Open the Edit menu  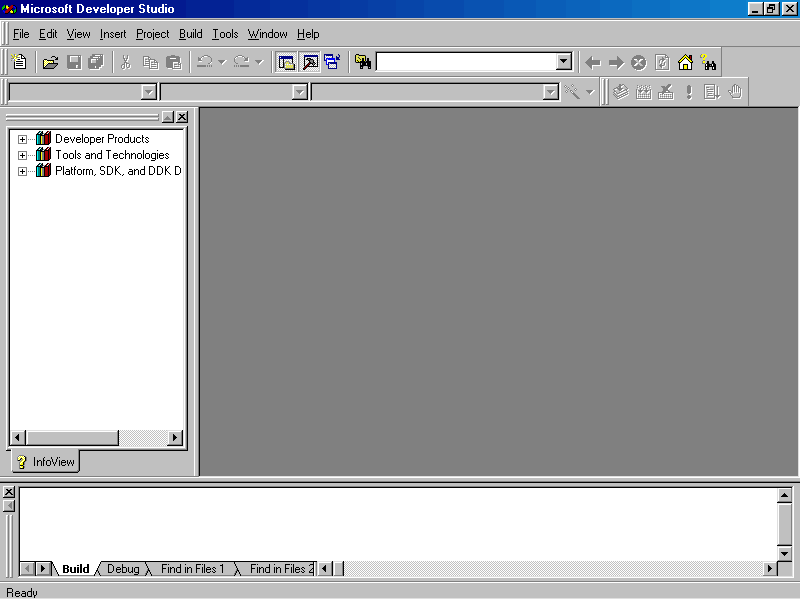(48, 34)
